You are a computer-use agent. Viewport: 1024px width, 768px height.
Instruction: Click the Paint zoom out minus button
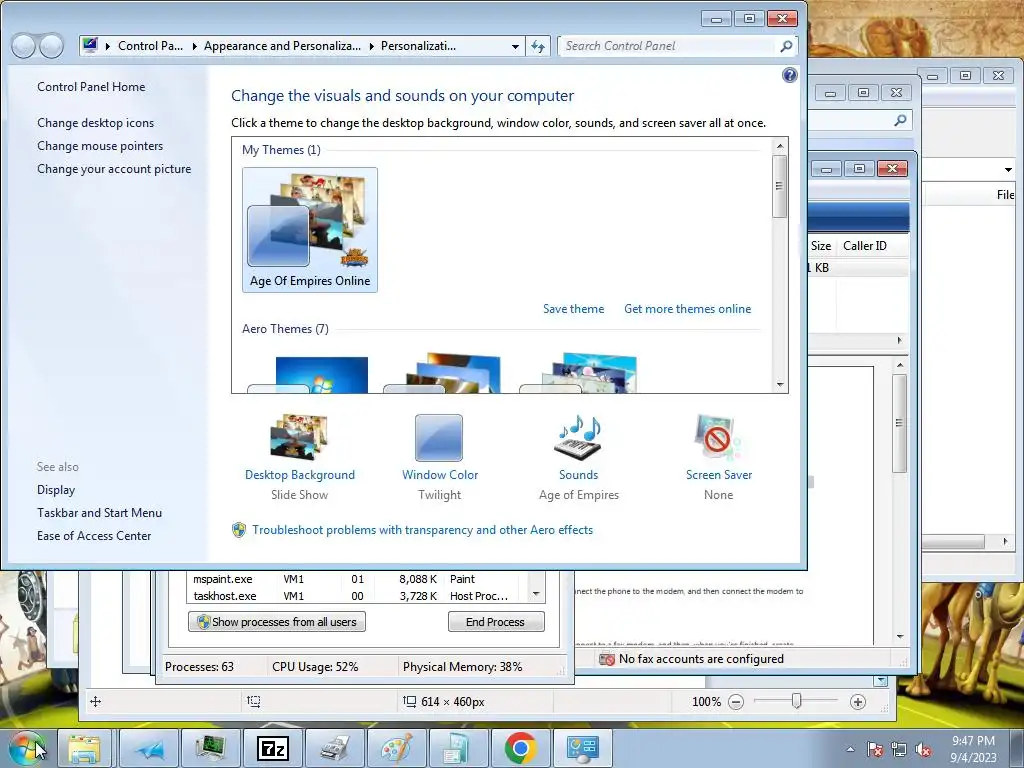pyautogui.click(x=736, y=702)
